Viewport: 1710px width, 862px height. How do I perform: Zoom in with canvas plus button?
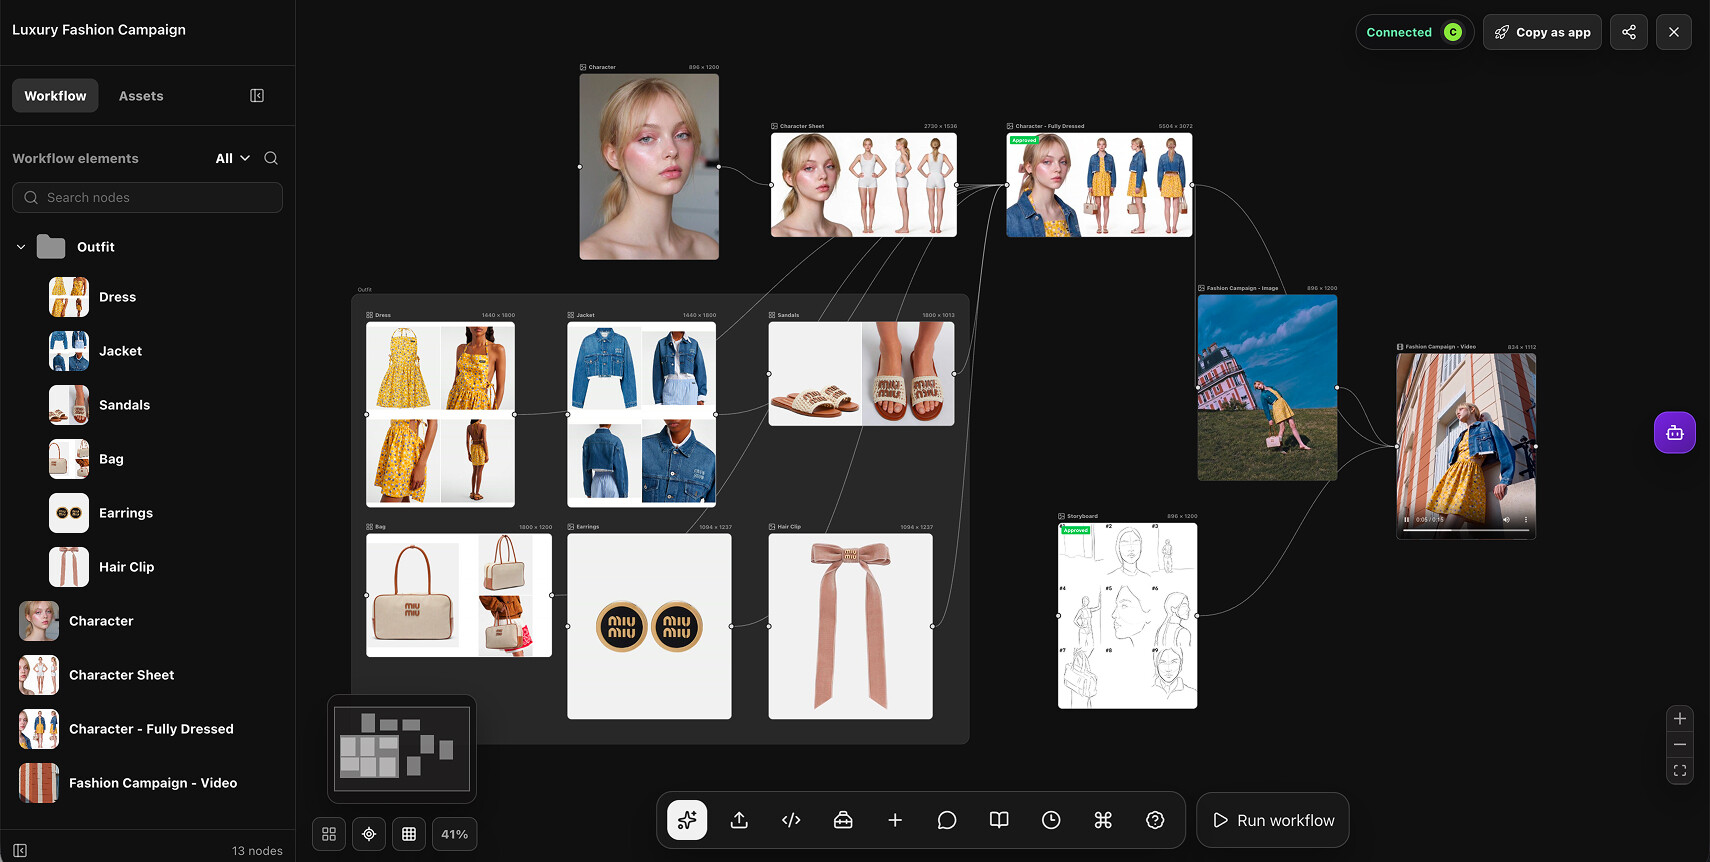coord(1680,719)
